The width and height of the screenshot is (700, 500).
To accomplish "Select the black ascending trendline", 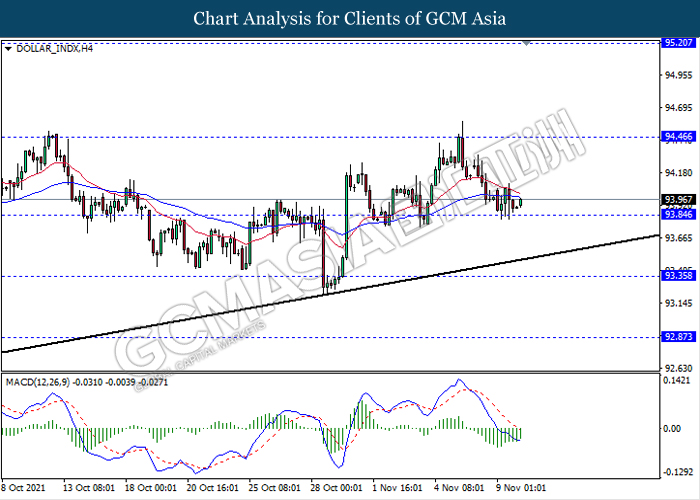I will [x=330, y=293].
